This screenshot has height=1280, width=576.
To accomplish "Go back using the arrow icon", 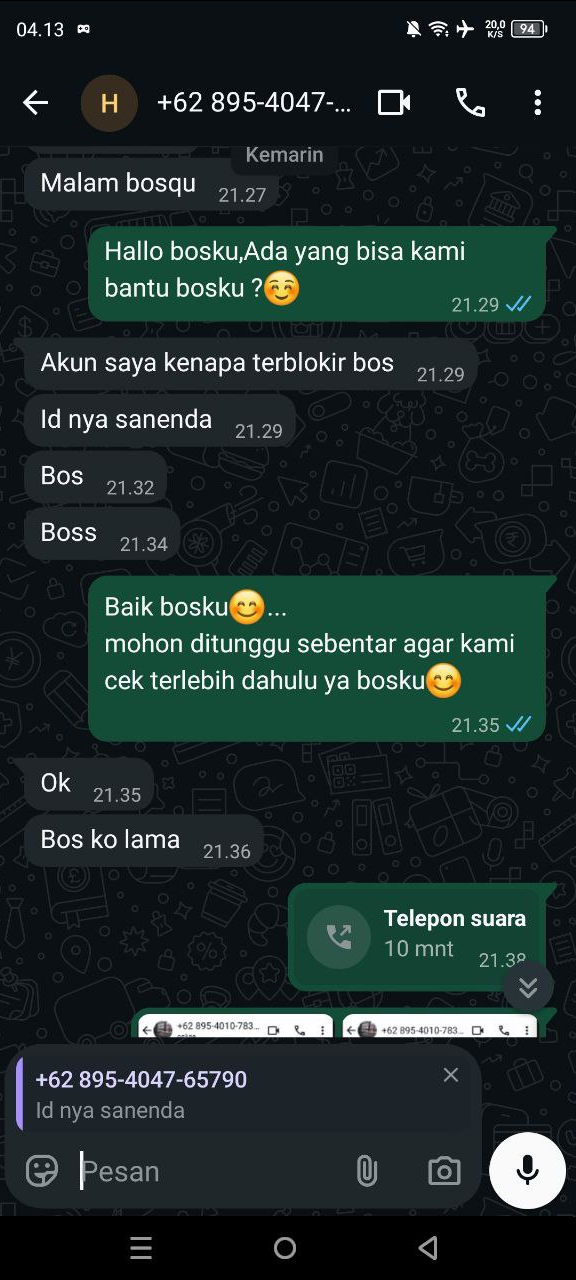I will [x=35, y=102].
